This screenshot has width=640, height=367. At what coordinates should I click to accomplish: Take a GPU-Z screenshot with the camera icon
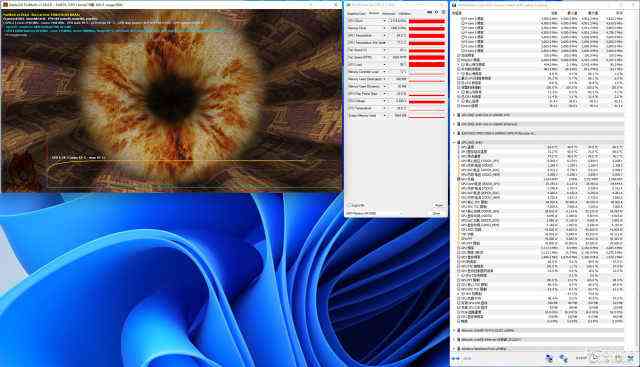429,13
